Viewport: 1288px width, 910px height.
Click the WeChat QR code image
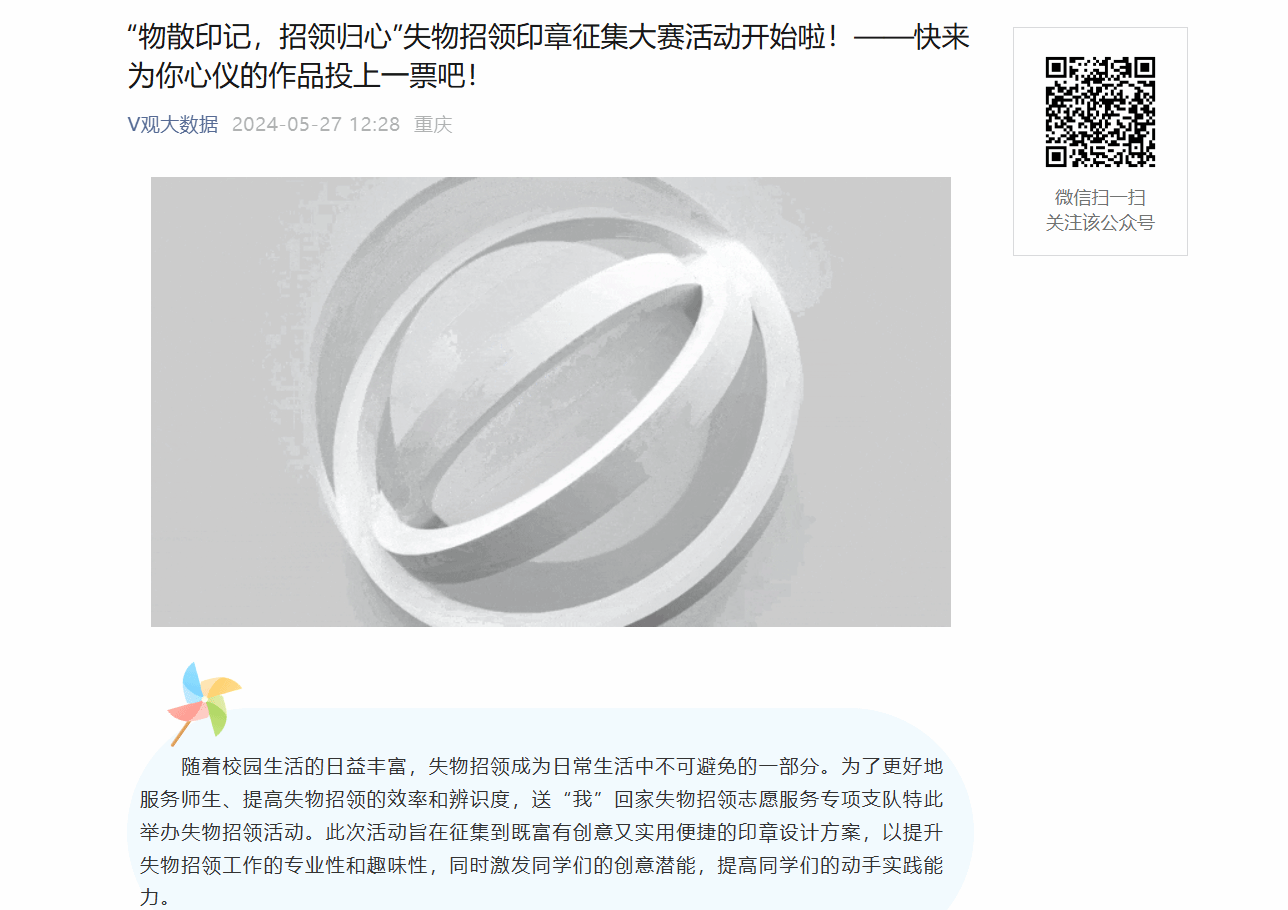click(1100, 112)
